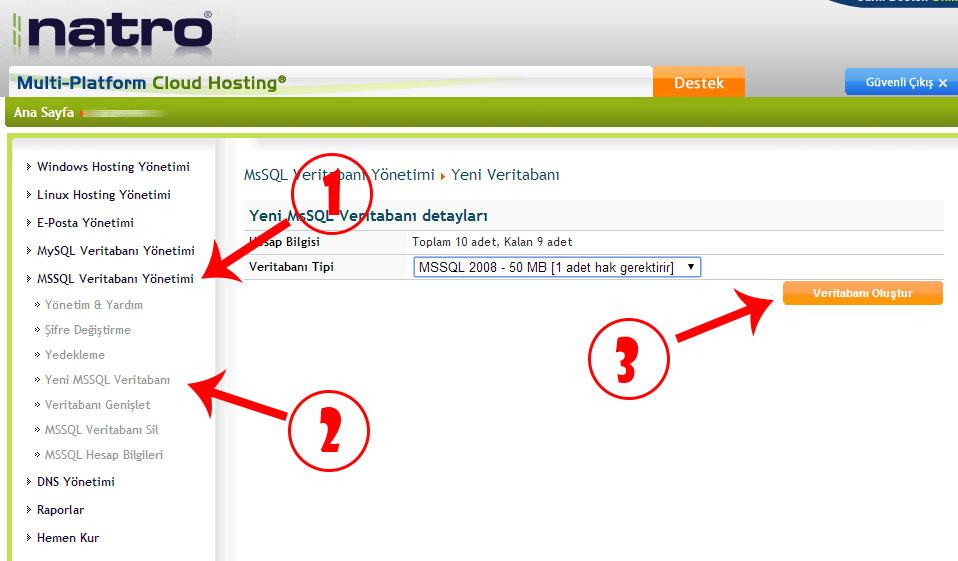Screen dimensions: 958x561
Task: Open the Veritabanı Tipi dropdown
Action: (557, 267)
